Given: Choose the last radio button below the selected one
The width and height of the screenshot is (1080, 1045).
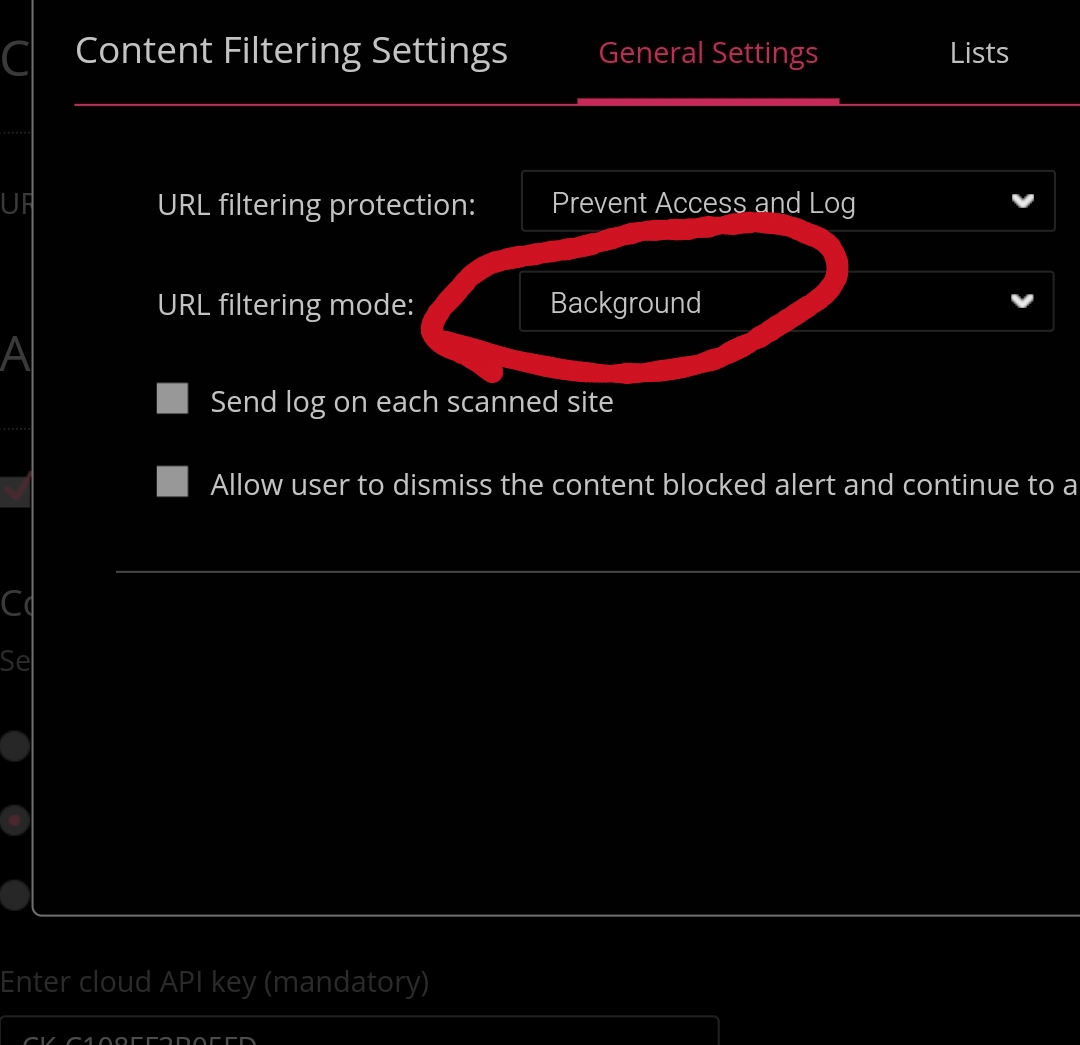Looking at the screenshot, I should tap(14, 894).
